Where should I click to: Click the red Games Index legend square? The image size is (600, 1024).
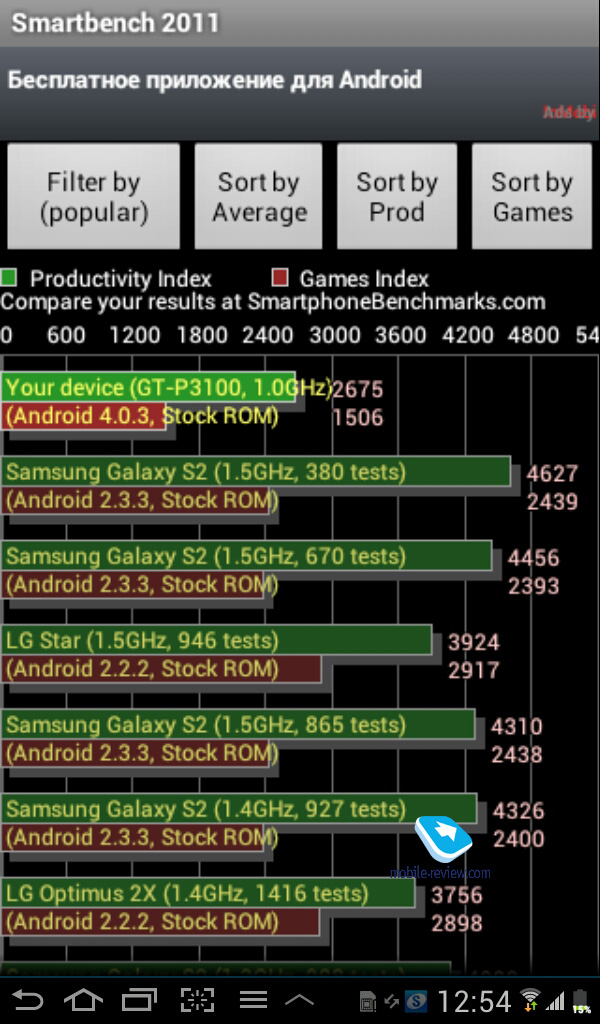tap(279, 278)
